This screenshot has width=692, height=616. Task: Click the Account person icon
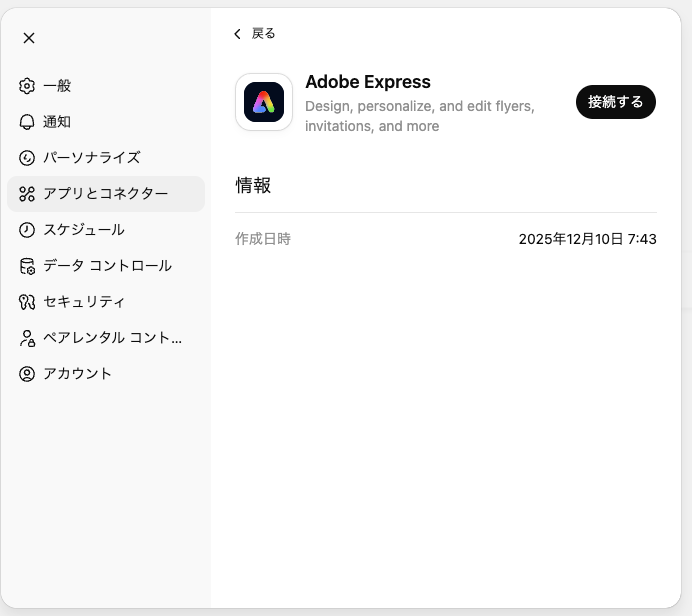27,374
